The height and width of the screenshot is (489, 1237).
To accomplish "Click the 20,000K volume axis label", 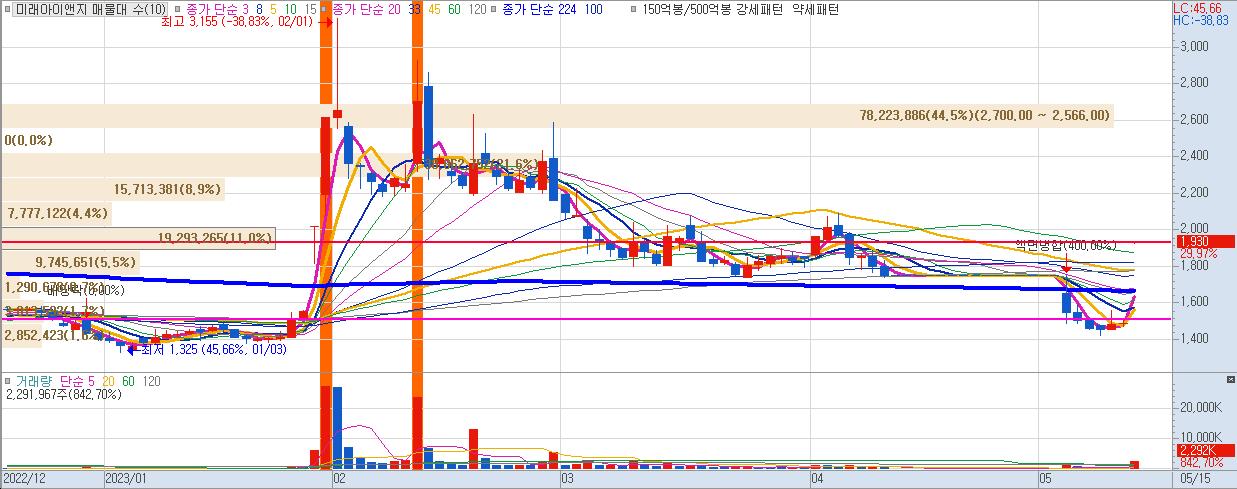I will pos(1199,408).
